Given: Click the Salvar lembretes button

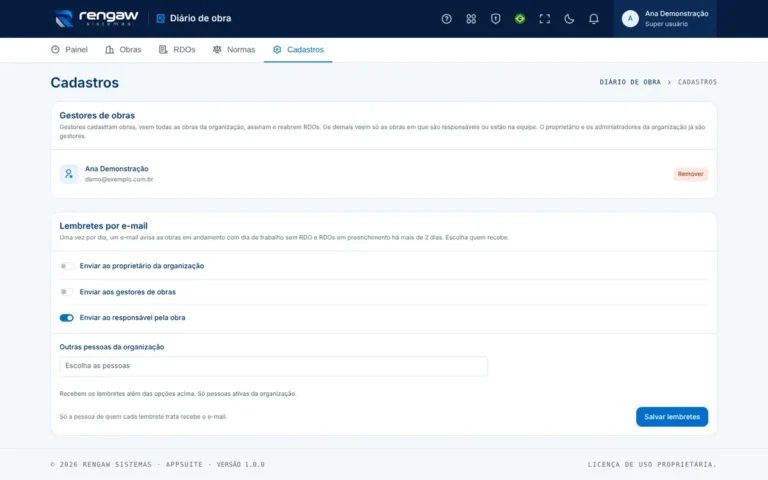Looking at the screenshot, I should (672, 417).
